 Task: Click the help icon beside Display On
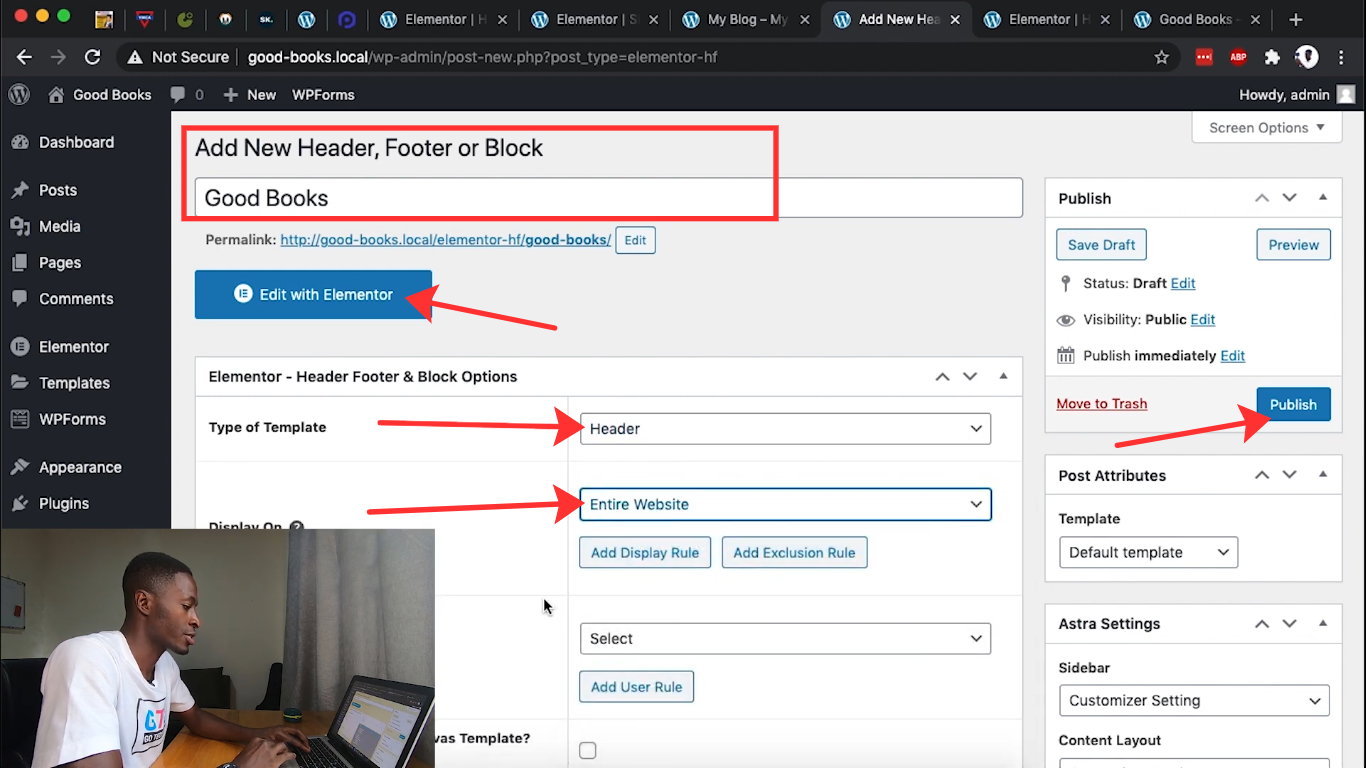(x=296, y=527)
